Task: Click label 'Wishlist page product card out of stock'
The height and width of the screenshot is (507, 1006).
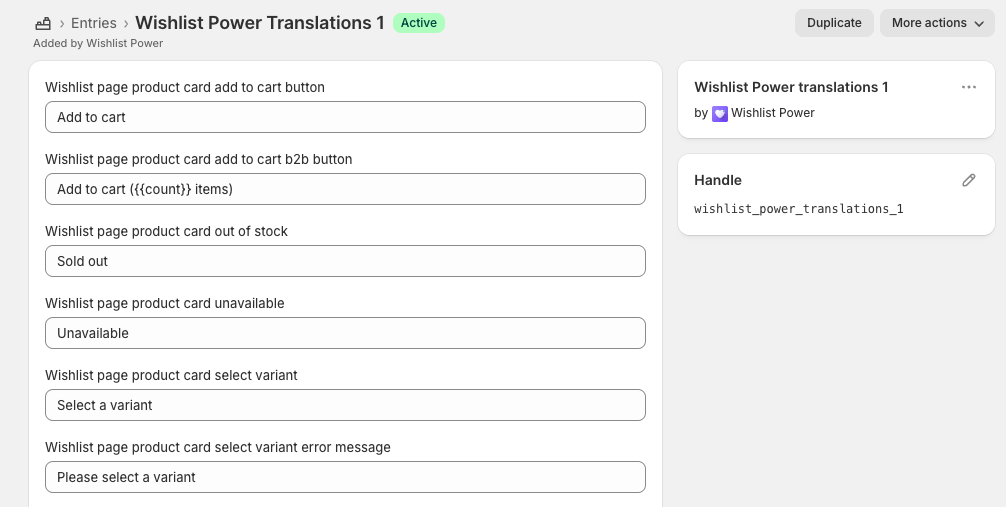Action: (166, 231)
